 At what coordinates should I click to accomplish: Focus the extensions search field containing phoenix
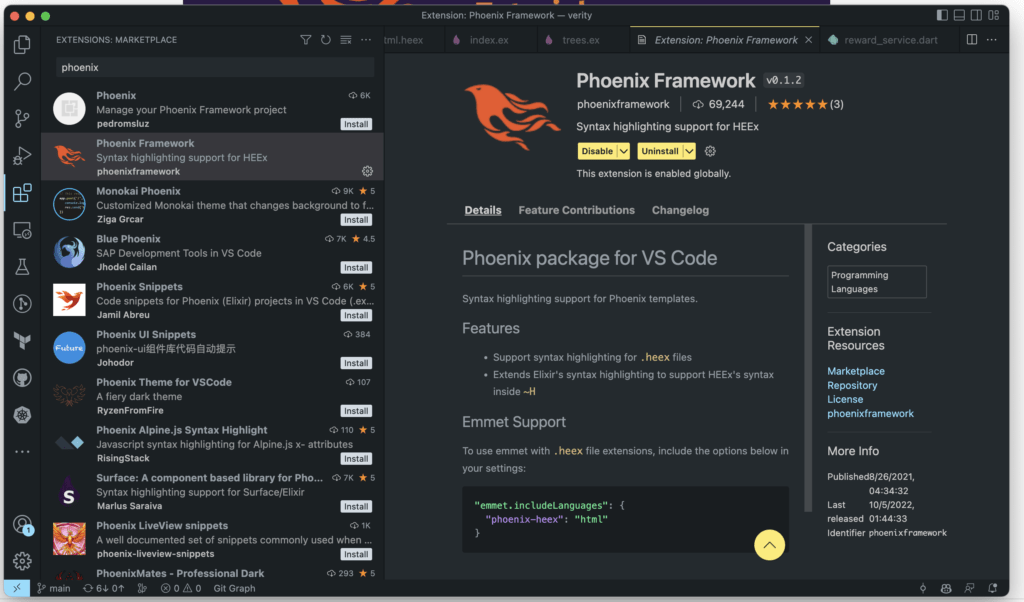(x=215, y=67)
